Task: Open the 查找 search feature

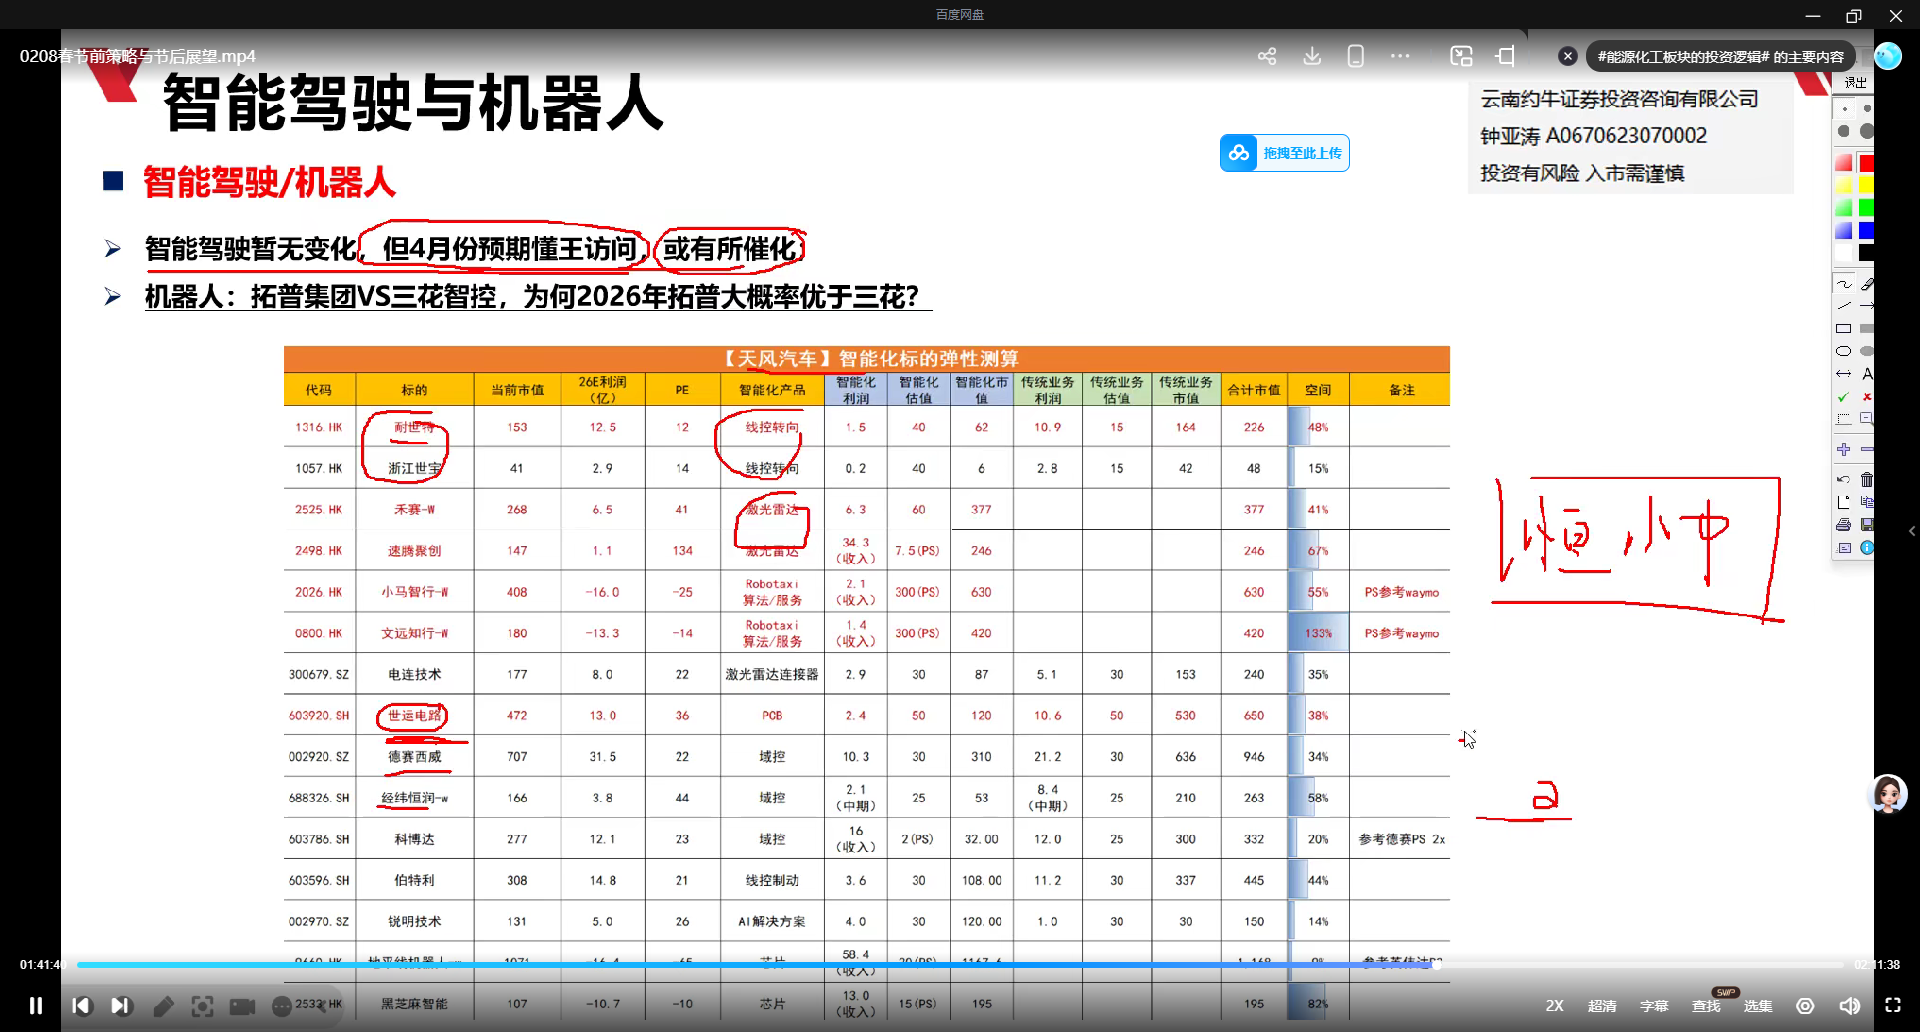Action: point(1706,1006)
